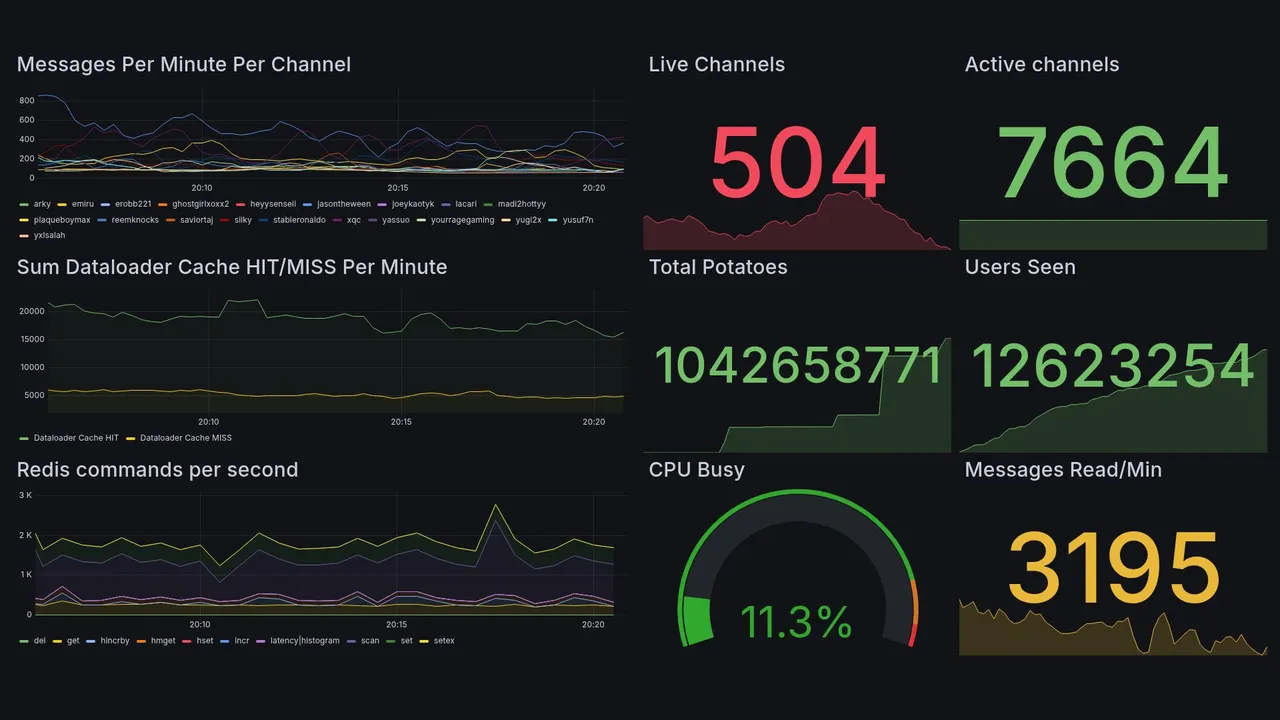Toggle the heyysenseii legend series
Viewport: 1280px width, 720px height.
click(266, 204)
